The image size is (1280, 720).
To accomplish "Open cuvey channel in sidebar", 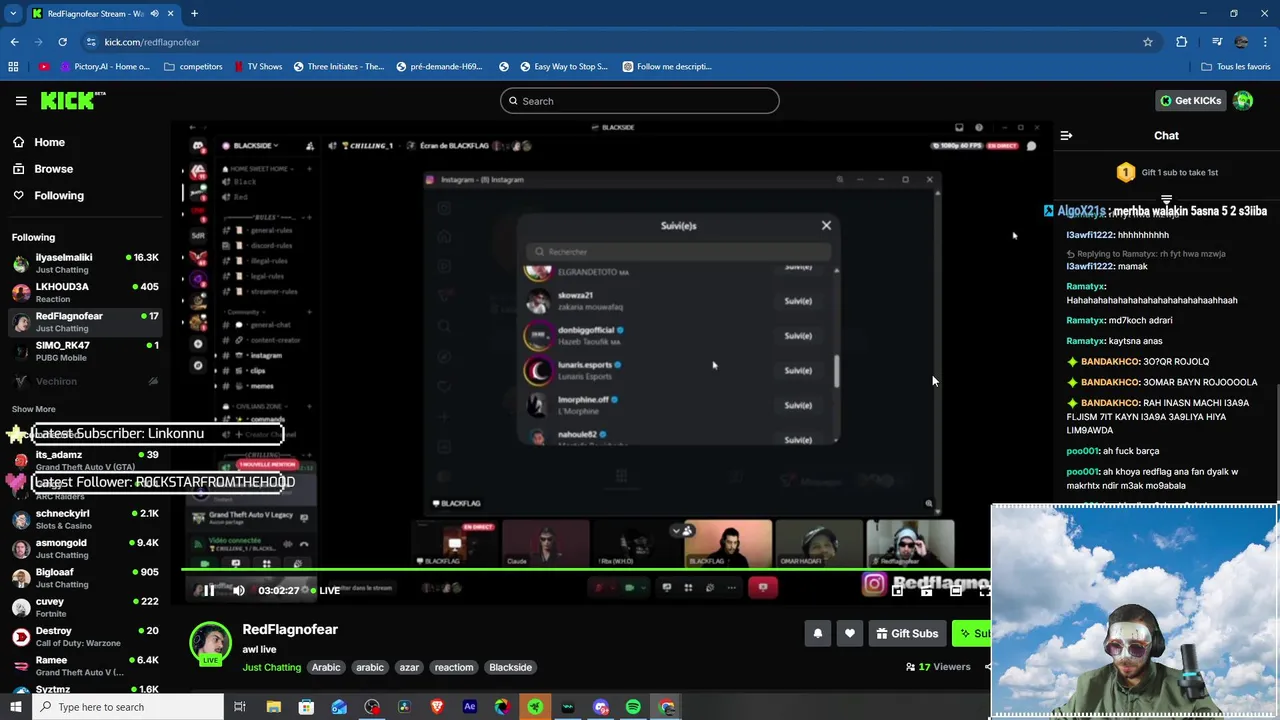I will coord(85,607).
